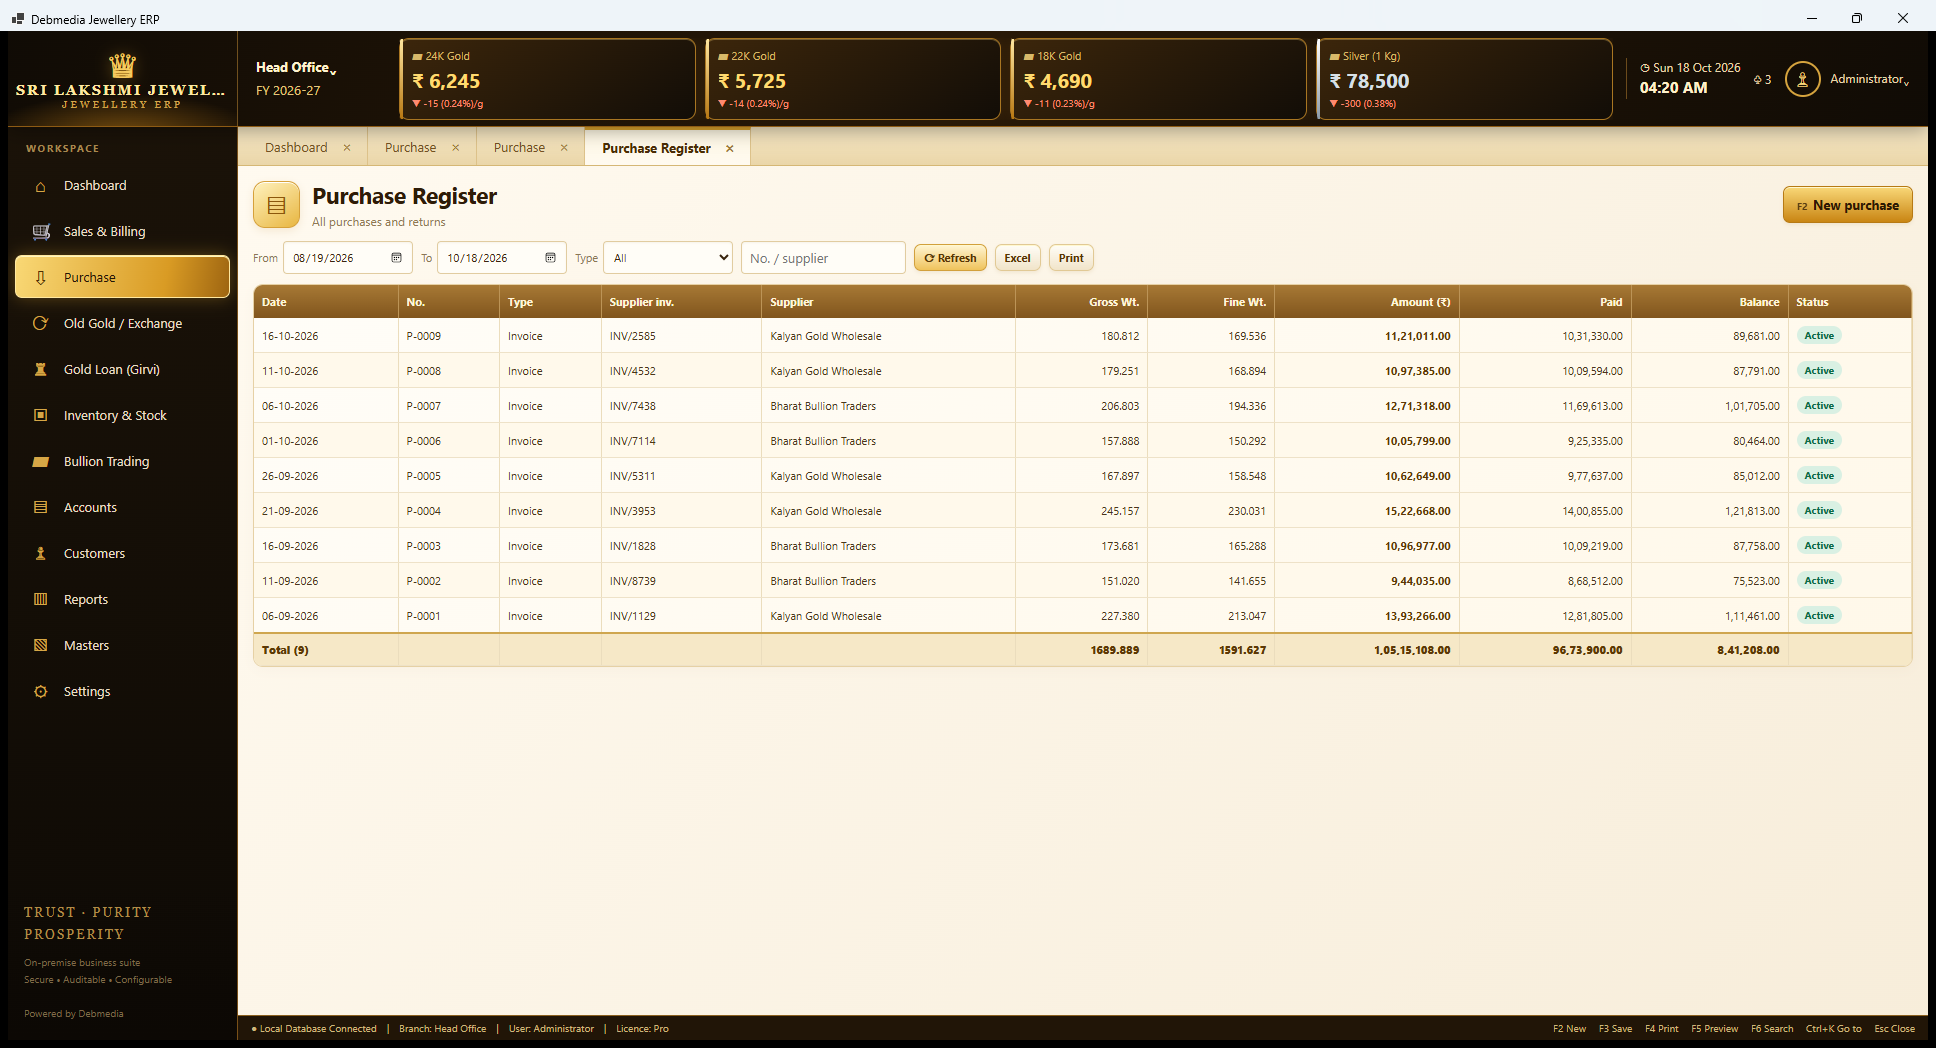Image resolution: width=1936 pixels, height=1048 pixels.
Task: Click Active status for P-0001
Action: pos(1819,616)
